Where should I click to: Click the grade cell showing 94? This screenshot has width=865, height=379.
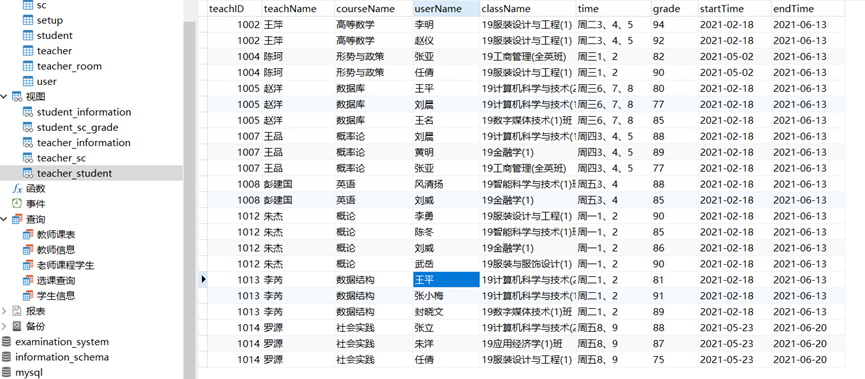(x=674, y=25)
